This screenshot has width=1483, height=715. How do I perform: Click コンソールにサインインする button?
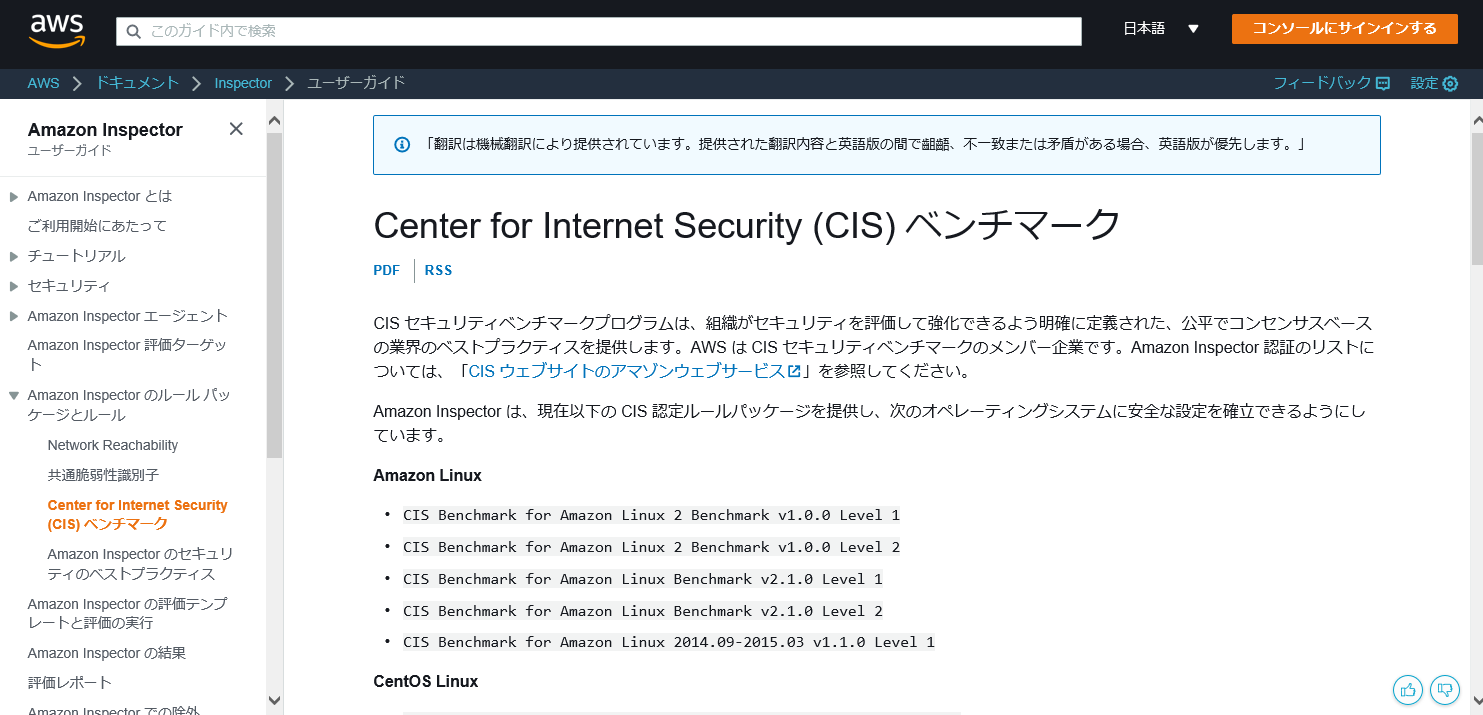1343,29
